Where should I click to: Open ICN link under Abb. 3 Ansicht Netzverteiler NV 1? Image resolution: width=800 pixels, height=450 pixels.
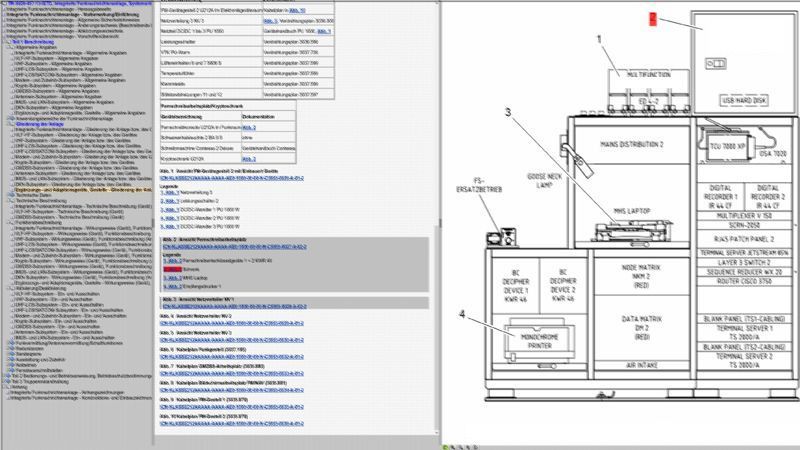[x=235, y=307]
